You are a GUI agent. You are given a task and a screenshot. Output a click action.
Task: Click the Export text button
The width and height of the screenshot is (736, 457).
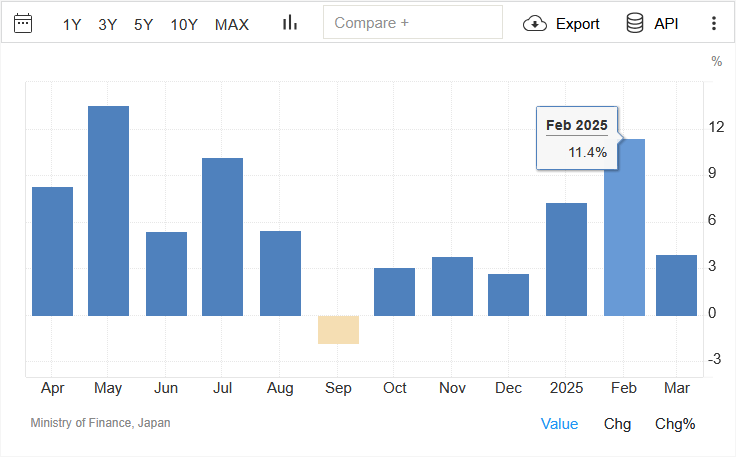(x=577, y=24)
